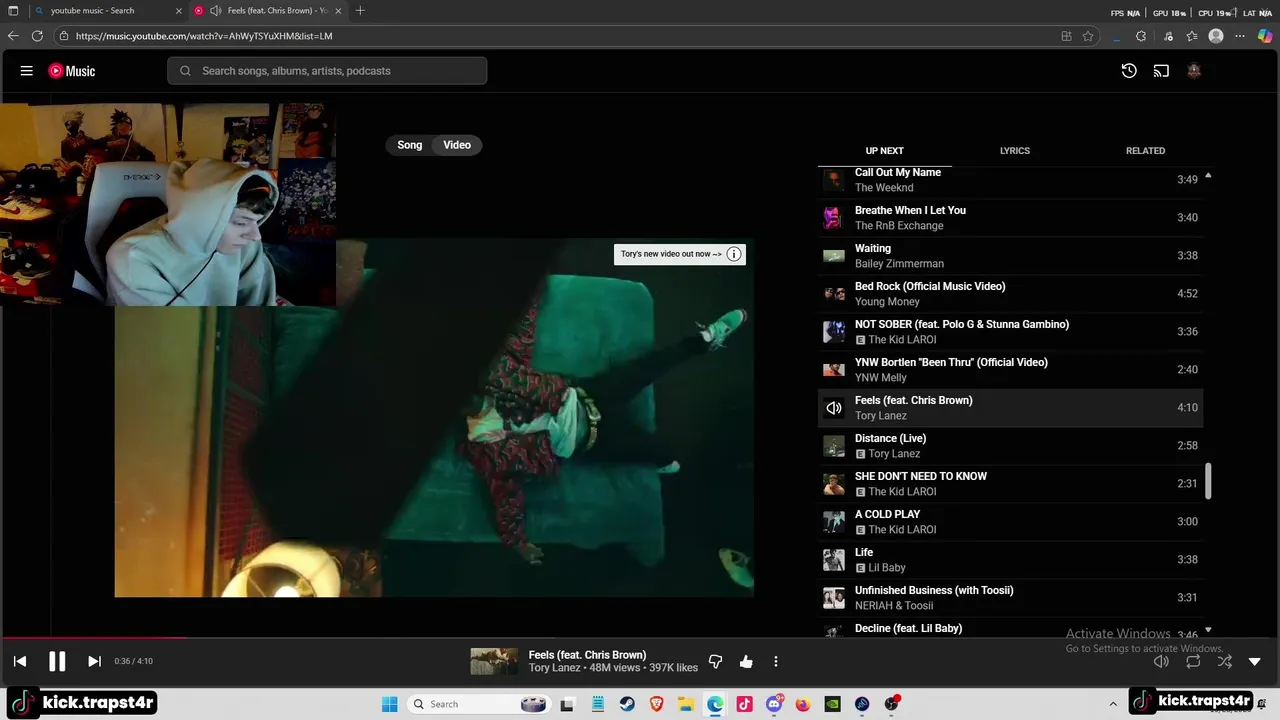Skip to the previous track
This screenshot has height=720, width=1280.
point(20,661)
